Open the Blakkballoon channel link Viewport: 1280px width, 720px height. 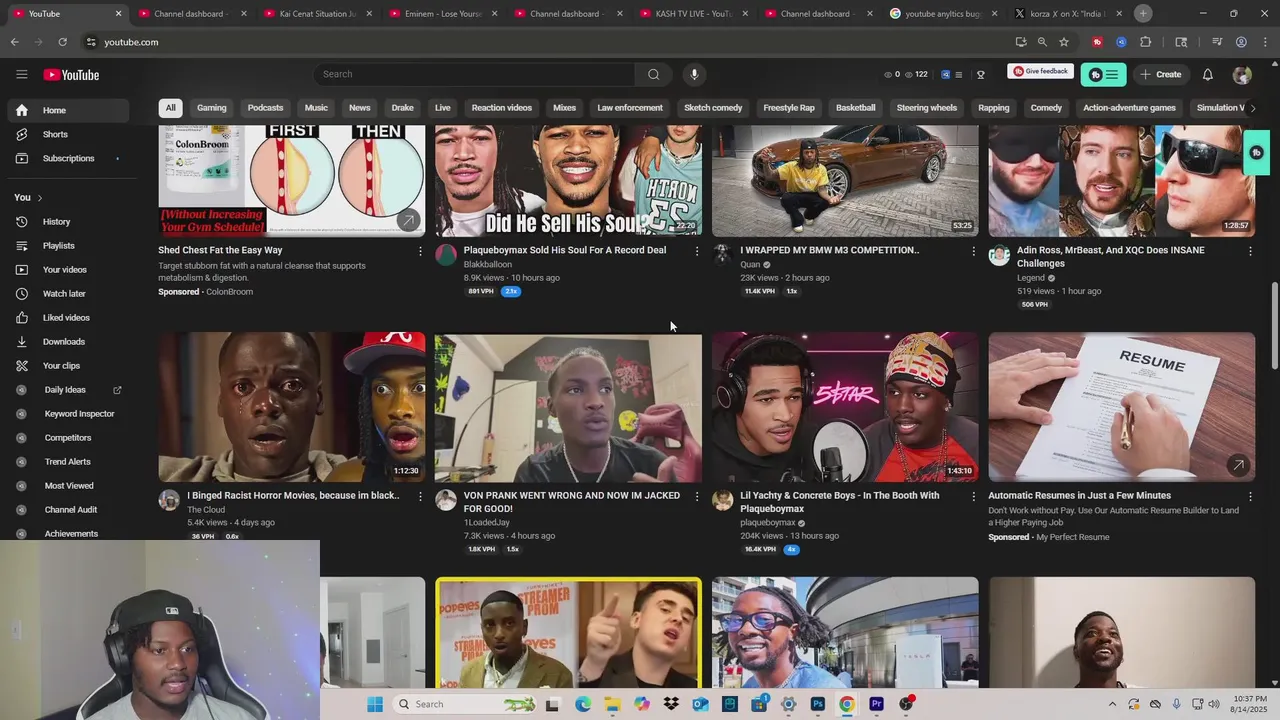488,265
